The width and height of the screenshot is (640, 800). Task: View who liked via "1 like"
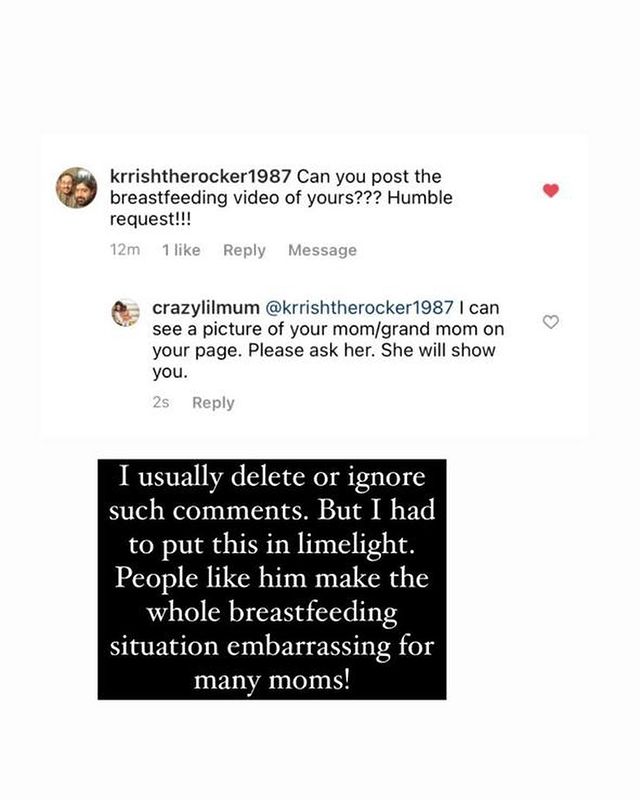click(x=181, y=250)
